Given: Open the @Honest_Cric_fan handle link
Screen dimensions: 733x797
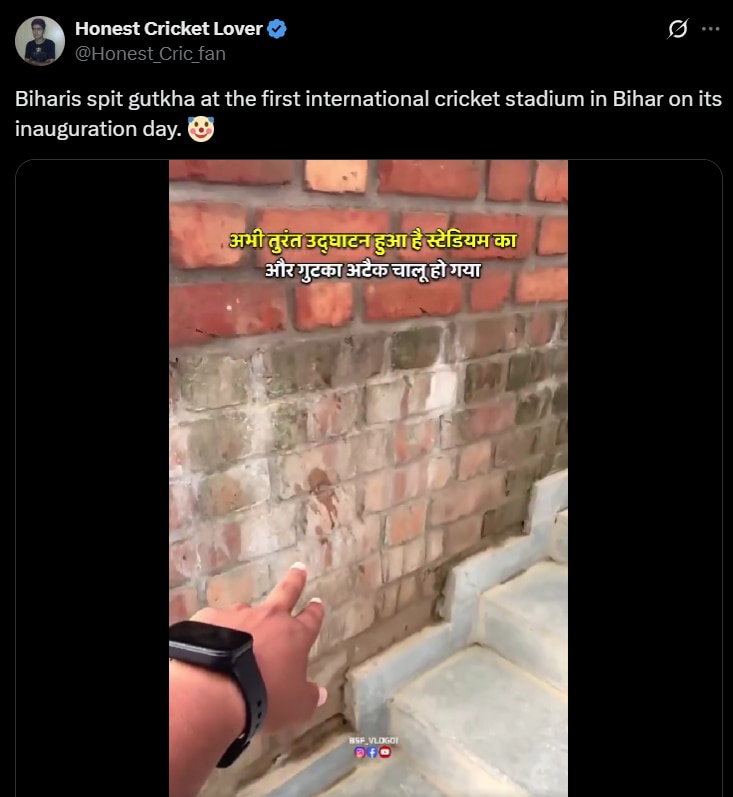Looking at the screenshot, I should coord(150,54).
